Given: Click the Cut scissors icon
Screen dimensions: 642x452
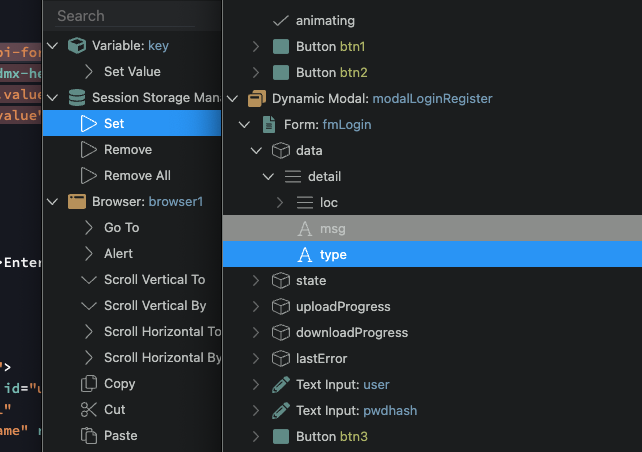Looking at the screenshot, I should coord(88,410).
